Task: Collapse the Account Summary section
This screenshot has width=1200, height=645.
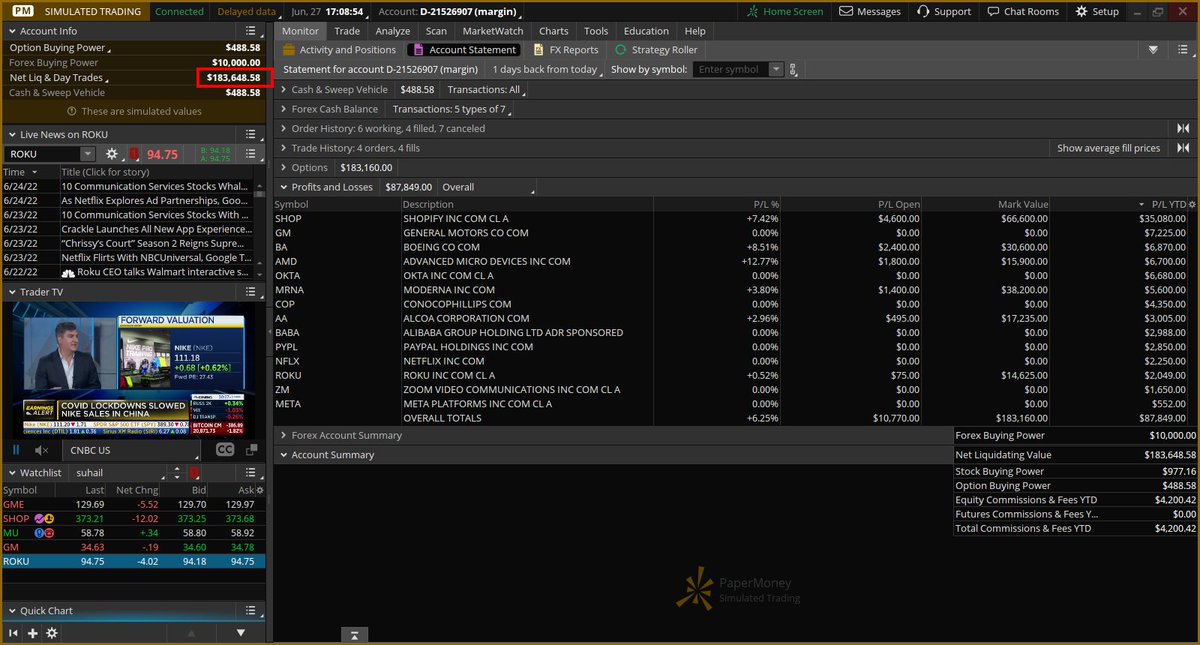Action: 284,455
